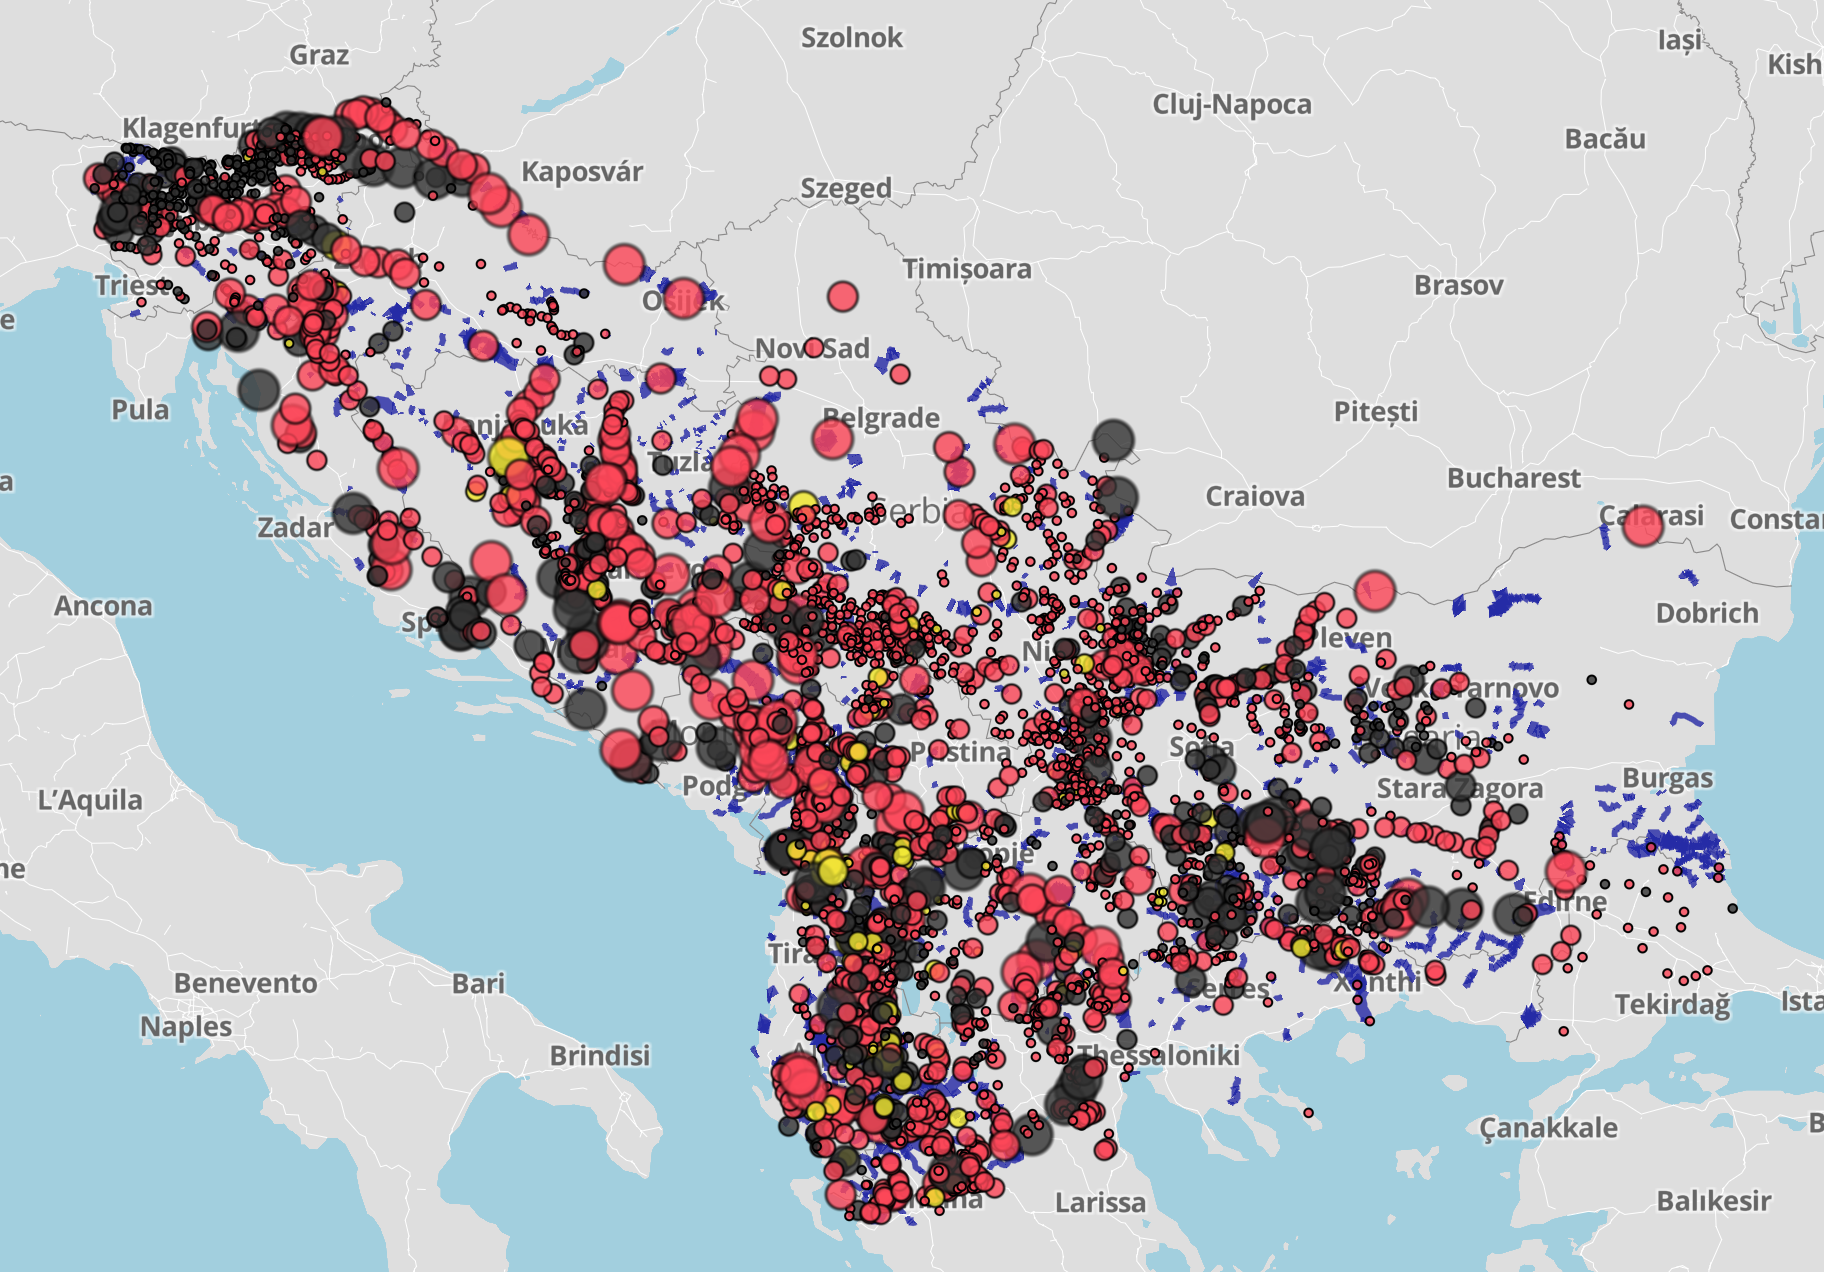Select the Tekirdağ city label

tap(1672, 1005)
